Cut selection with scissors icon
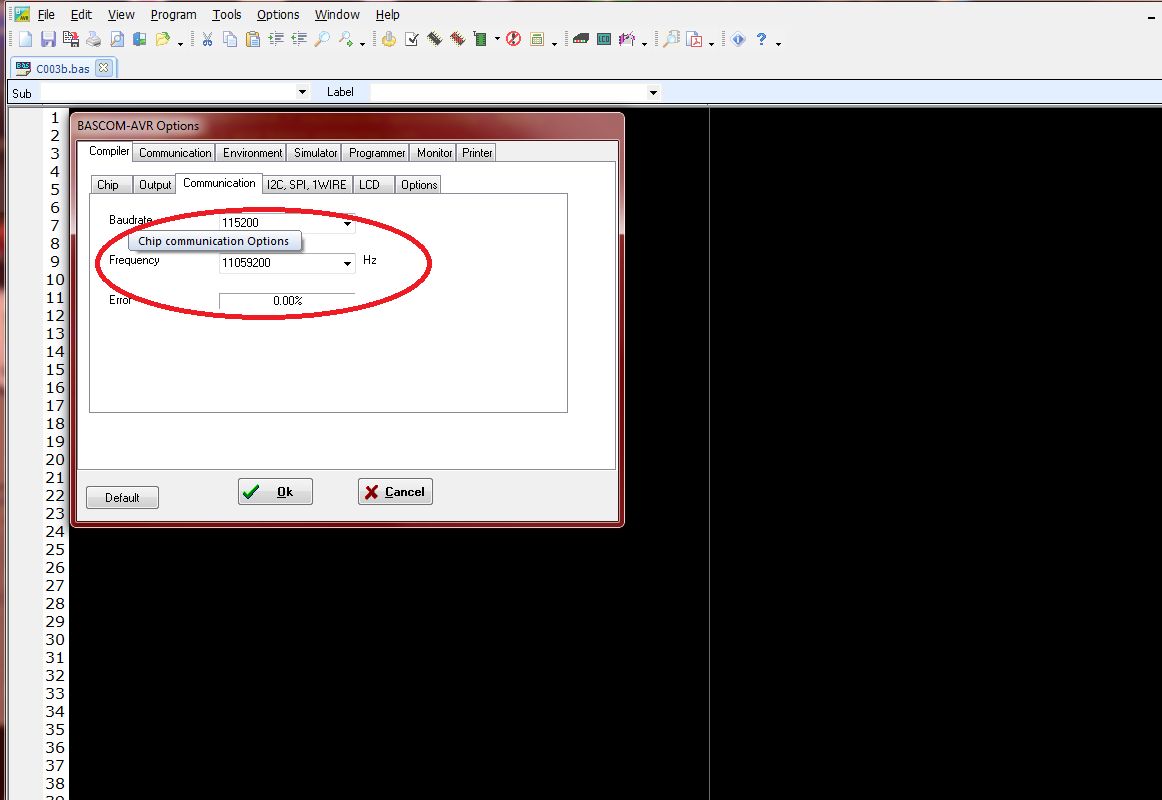The width and height of the screenshot is (1162, 800). pyautogui.click(x=208, y=39)
